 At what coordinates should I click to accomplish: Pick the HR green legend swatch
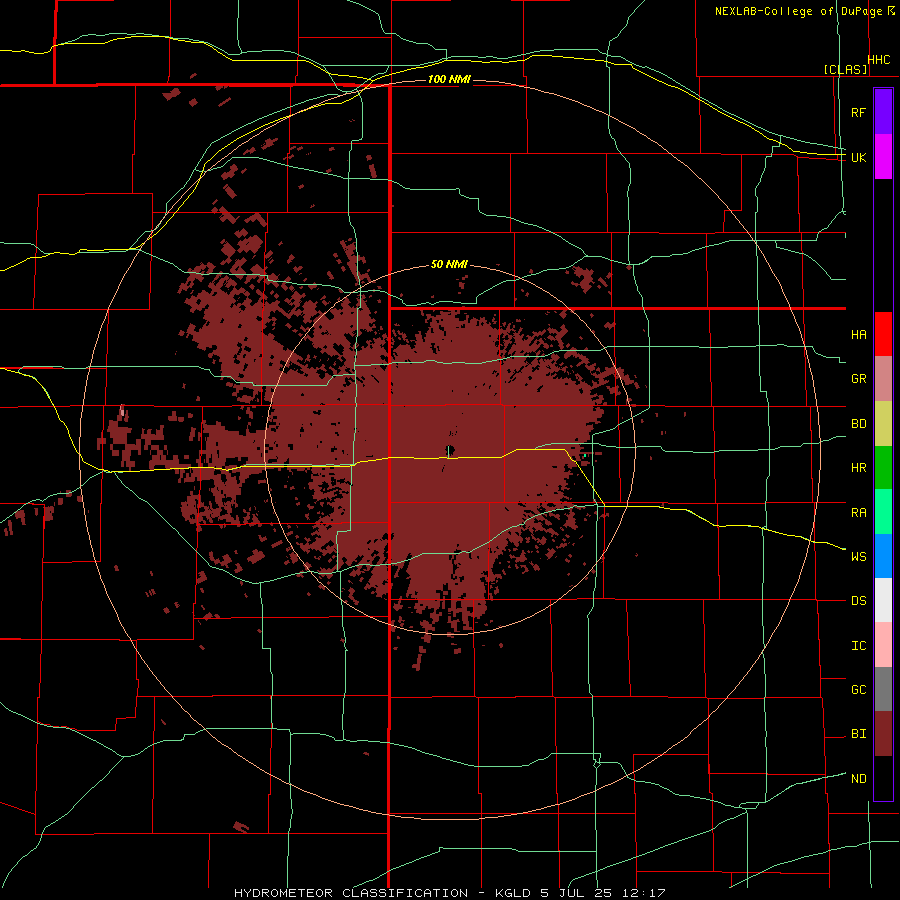[x=883, y=468]
